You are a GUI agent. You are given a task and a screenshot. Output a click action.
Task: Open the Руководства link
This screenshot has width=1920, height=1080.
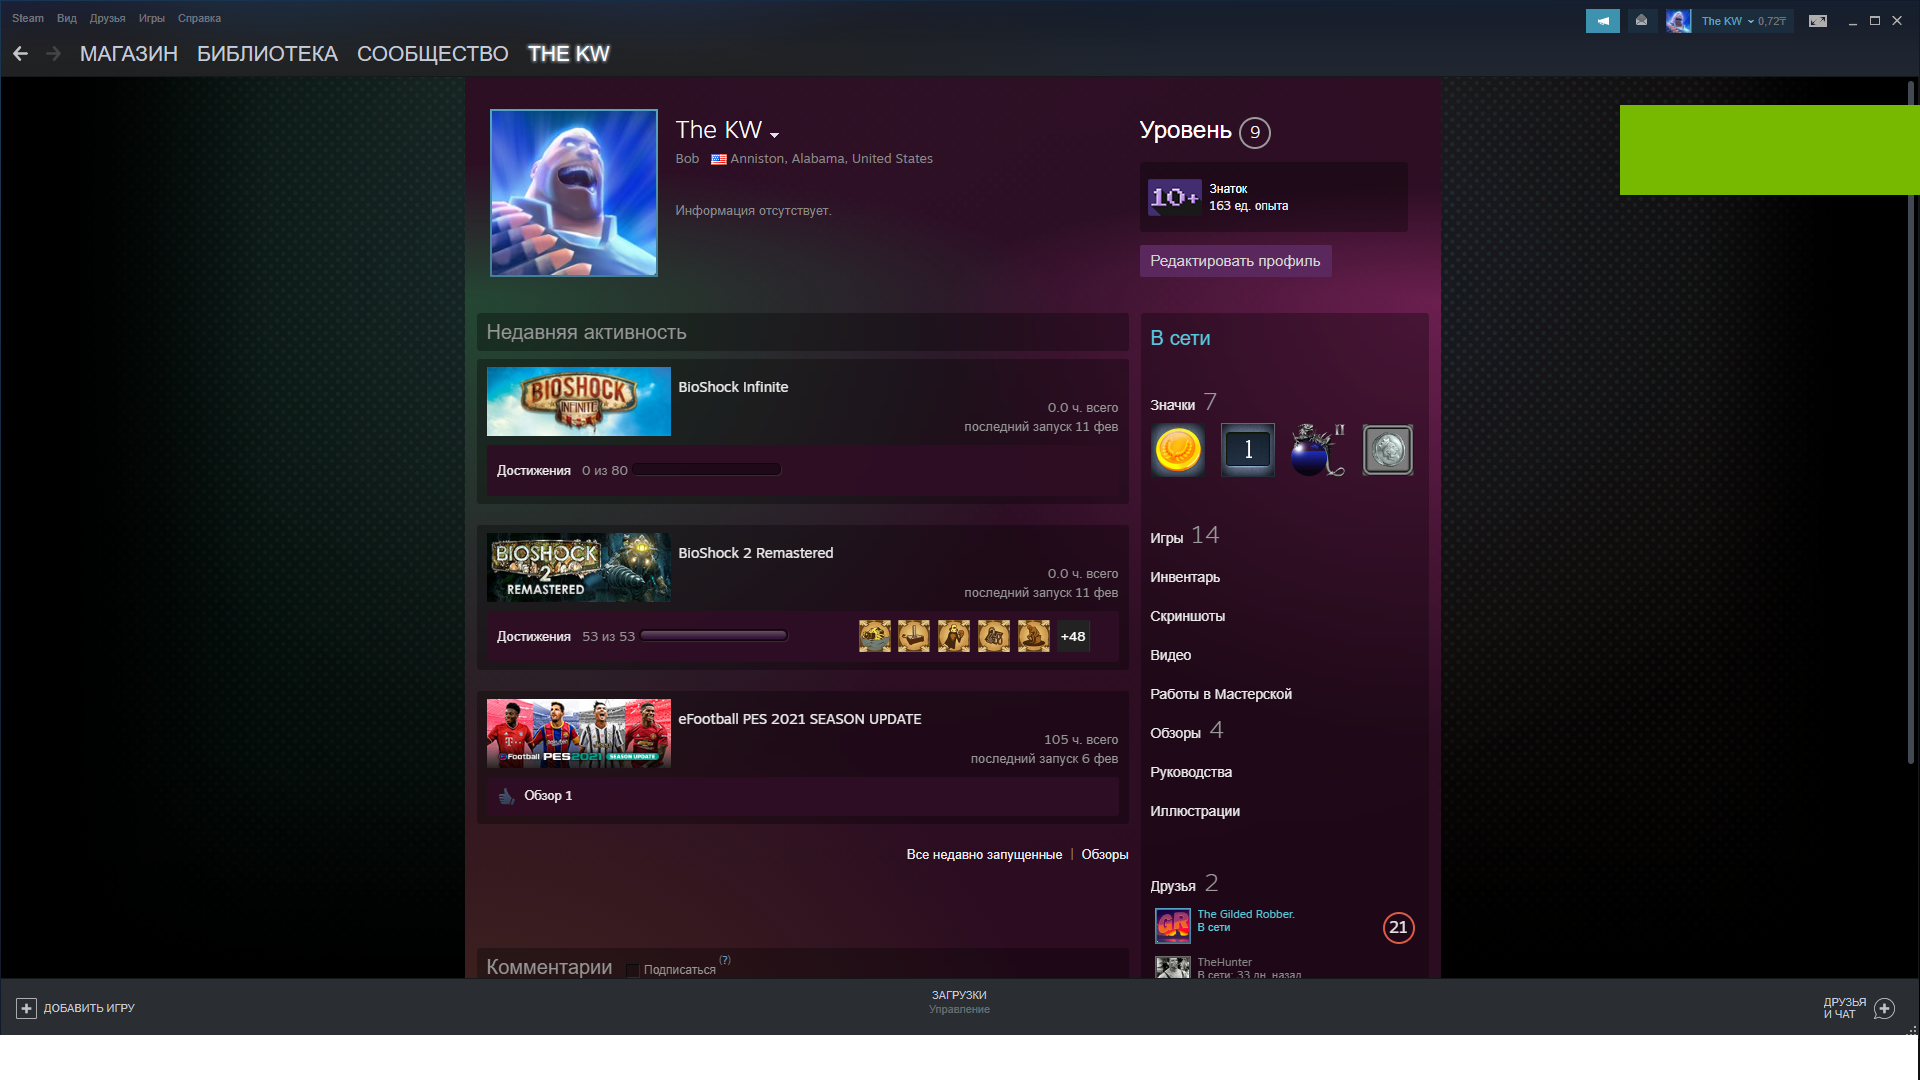coord(1191,772)
